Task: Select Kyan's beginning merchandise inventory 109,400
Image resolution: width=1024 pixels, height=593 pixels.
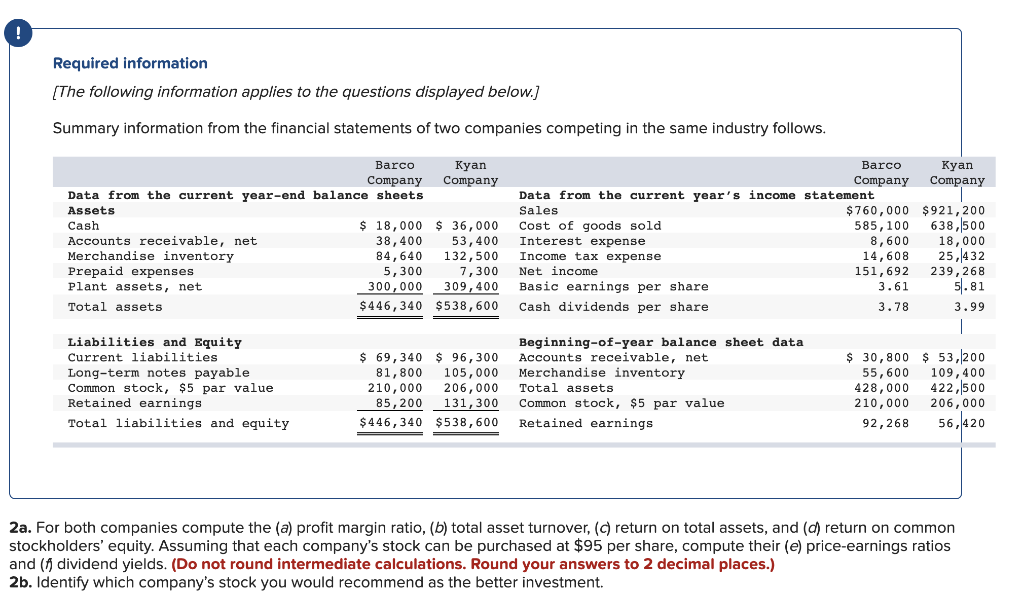Action: coord(957,373)
